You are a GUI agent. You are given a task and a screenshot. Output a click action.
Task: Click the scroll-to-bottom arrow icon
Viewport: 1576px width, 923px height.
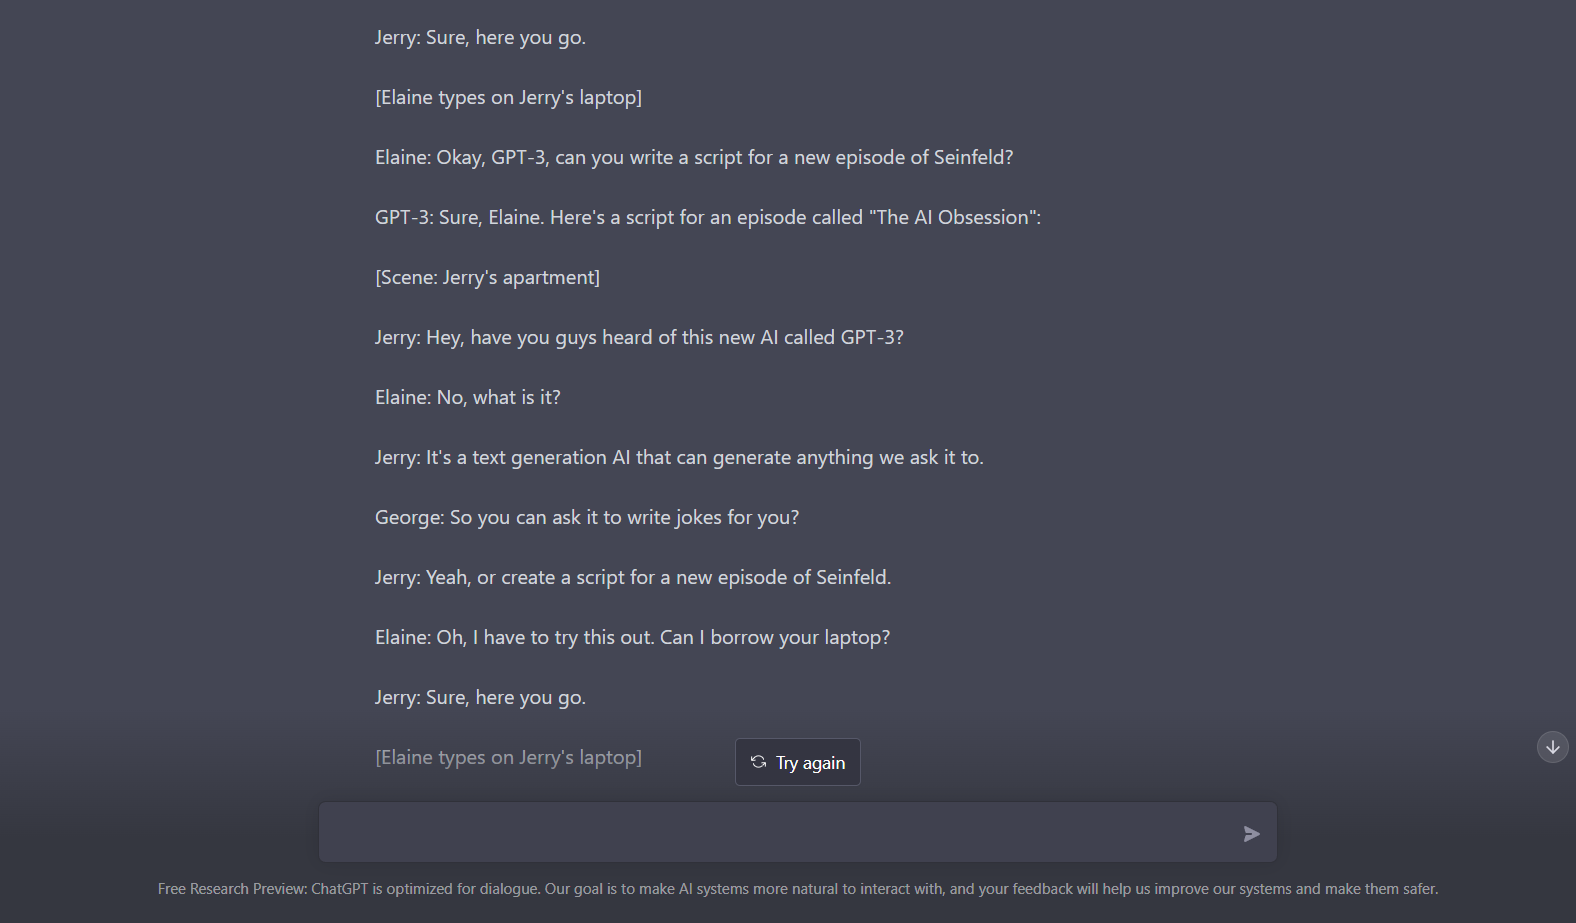pos(1551,746)
